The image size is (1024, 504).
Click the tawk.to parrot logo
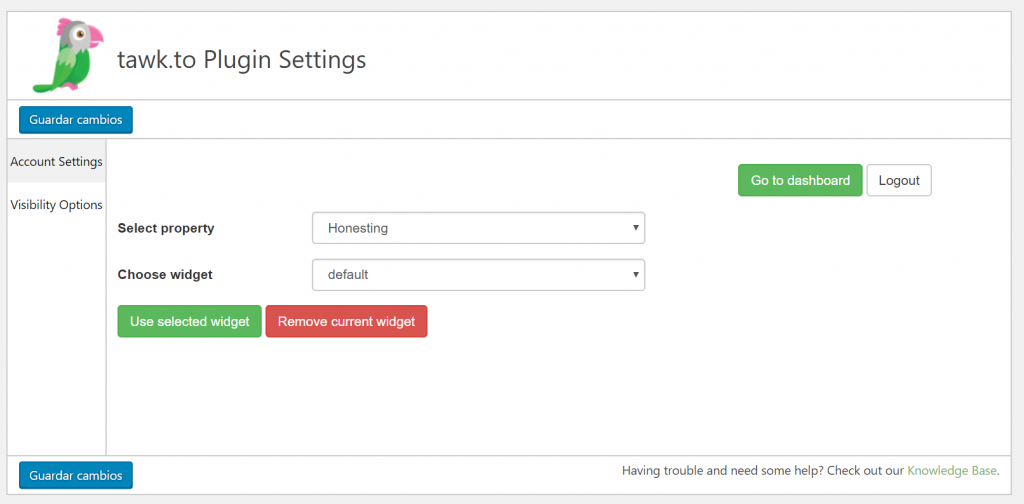point(67,56)
